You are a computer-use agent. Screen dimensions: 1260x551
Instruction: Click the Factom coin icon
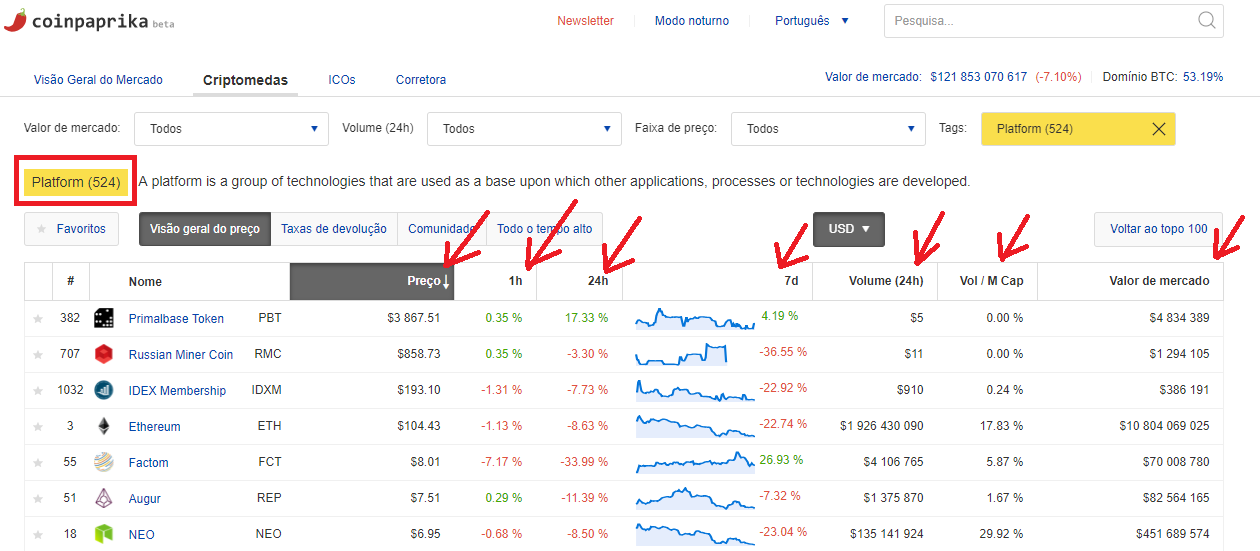[104, 462]
